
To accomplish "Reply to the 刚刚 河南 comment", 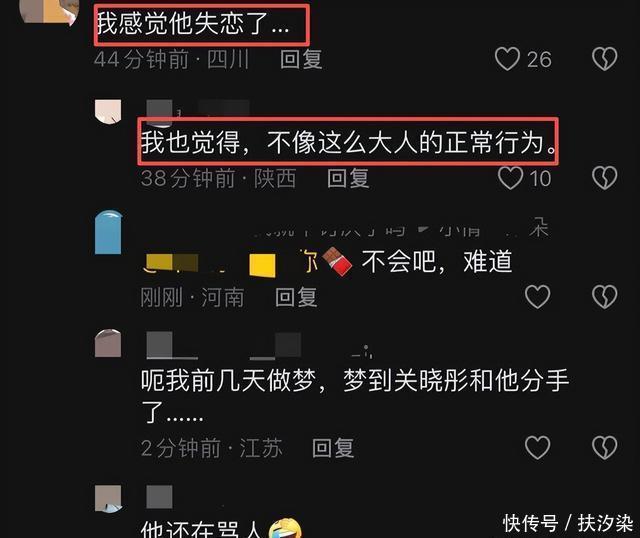I will point(296,297).
